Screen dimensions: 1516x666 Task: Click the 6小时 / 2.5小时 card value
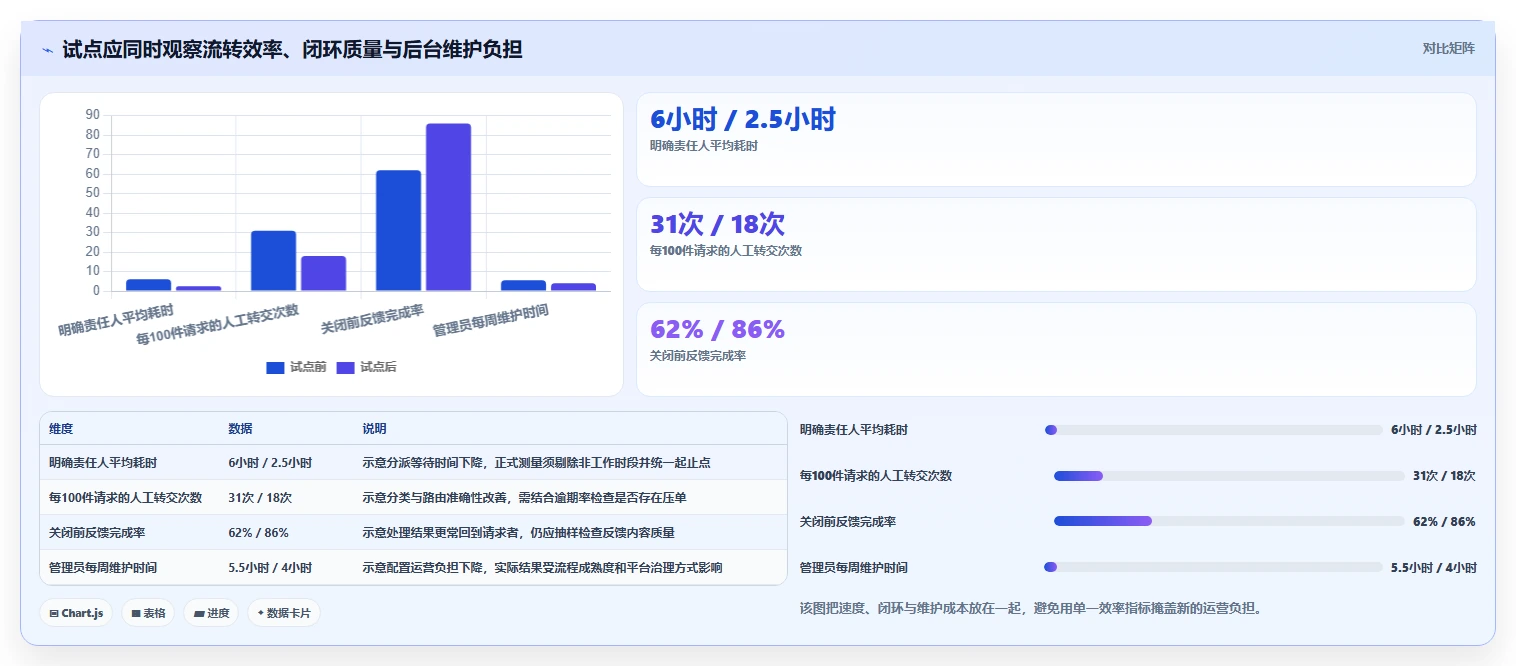pyautogui.click(x=743, y=120)
